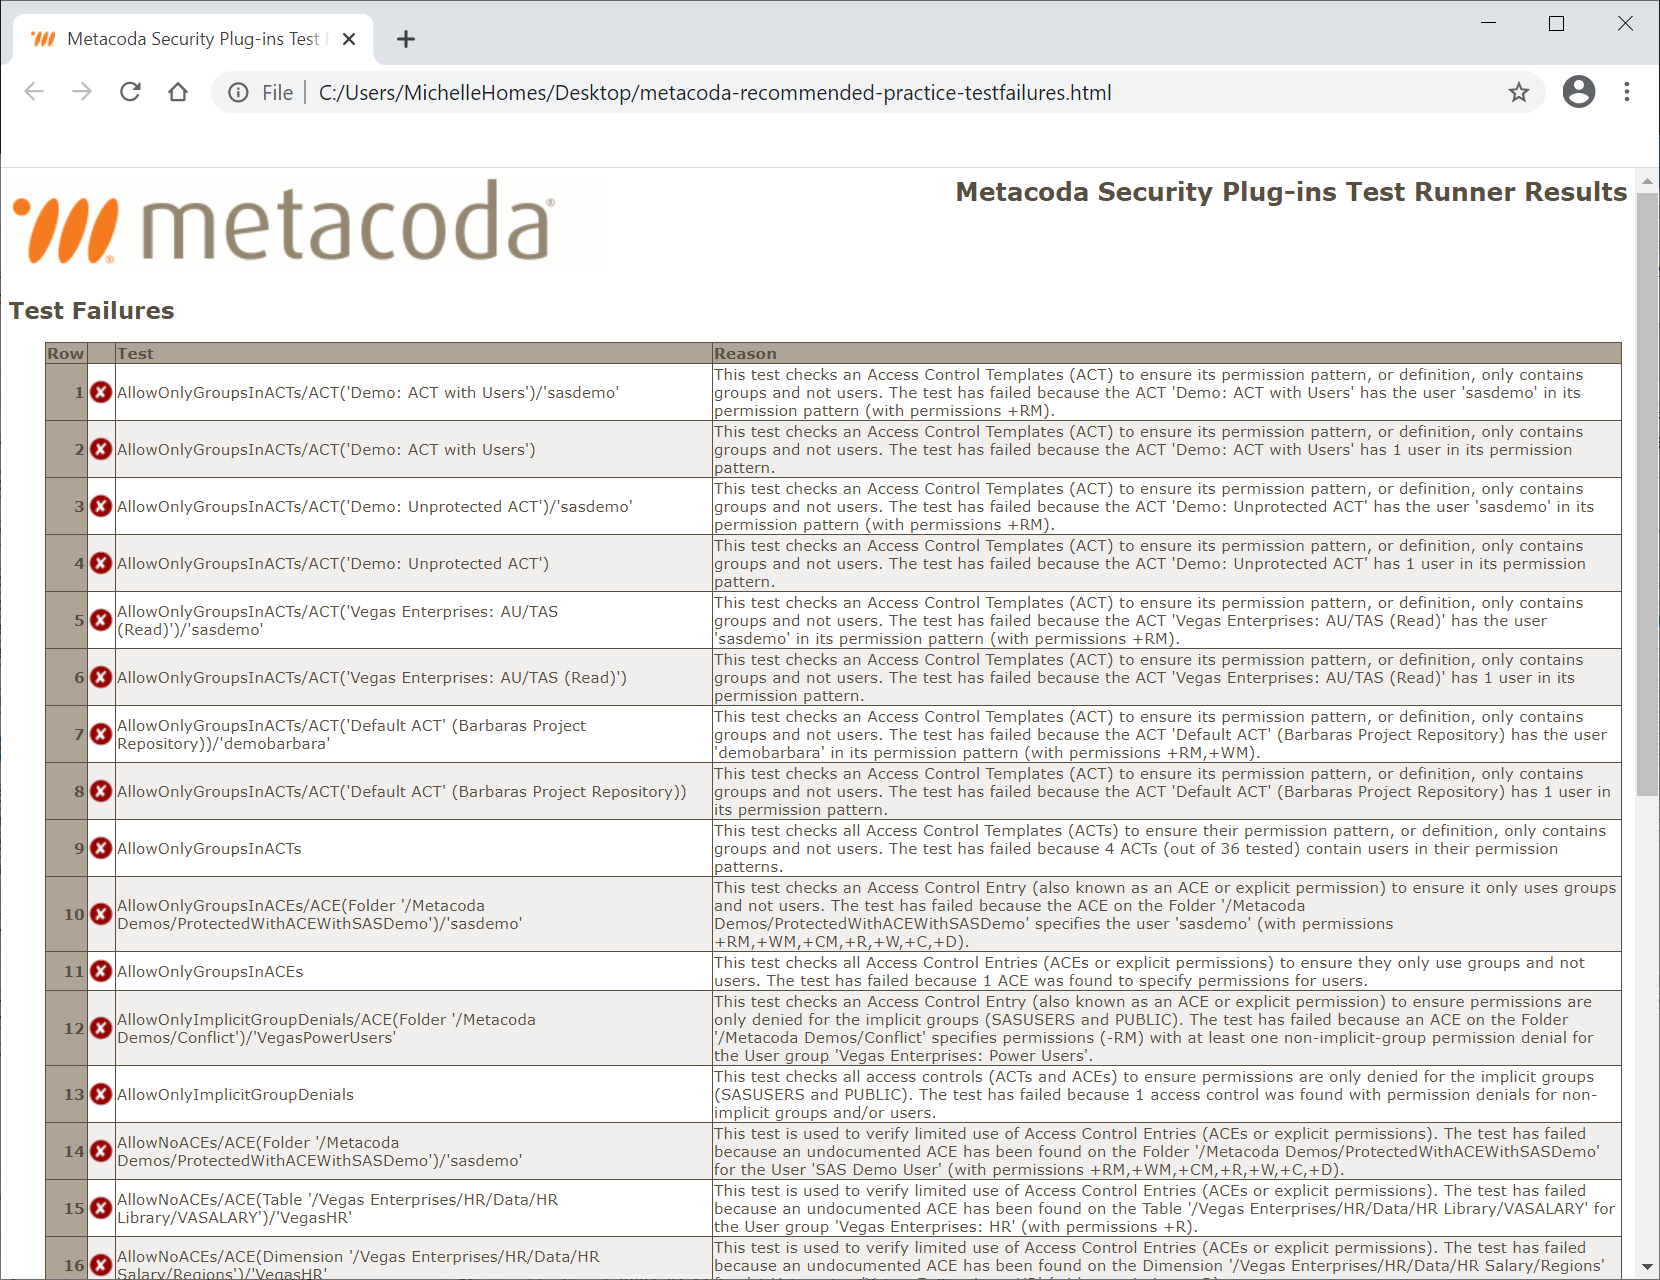Click the red failure icon in row 12

[101, 1028]
